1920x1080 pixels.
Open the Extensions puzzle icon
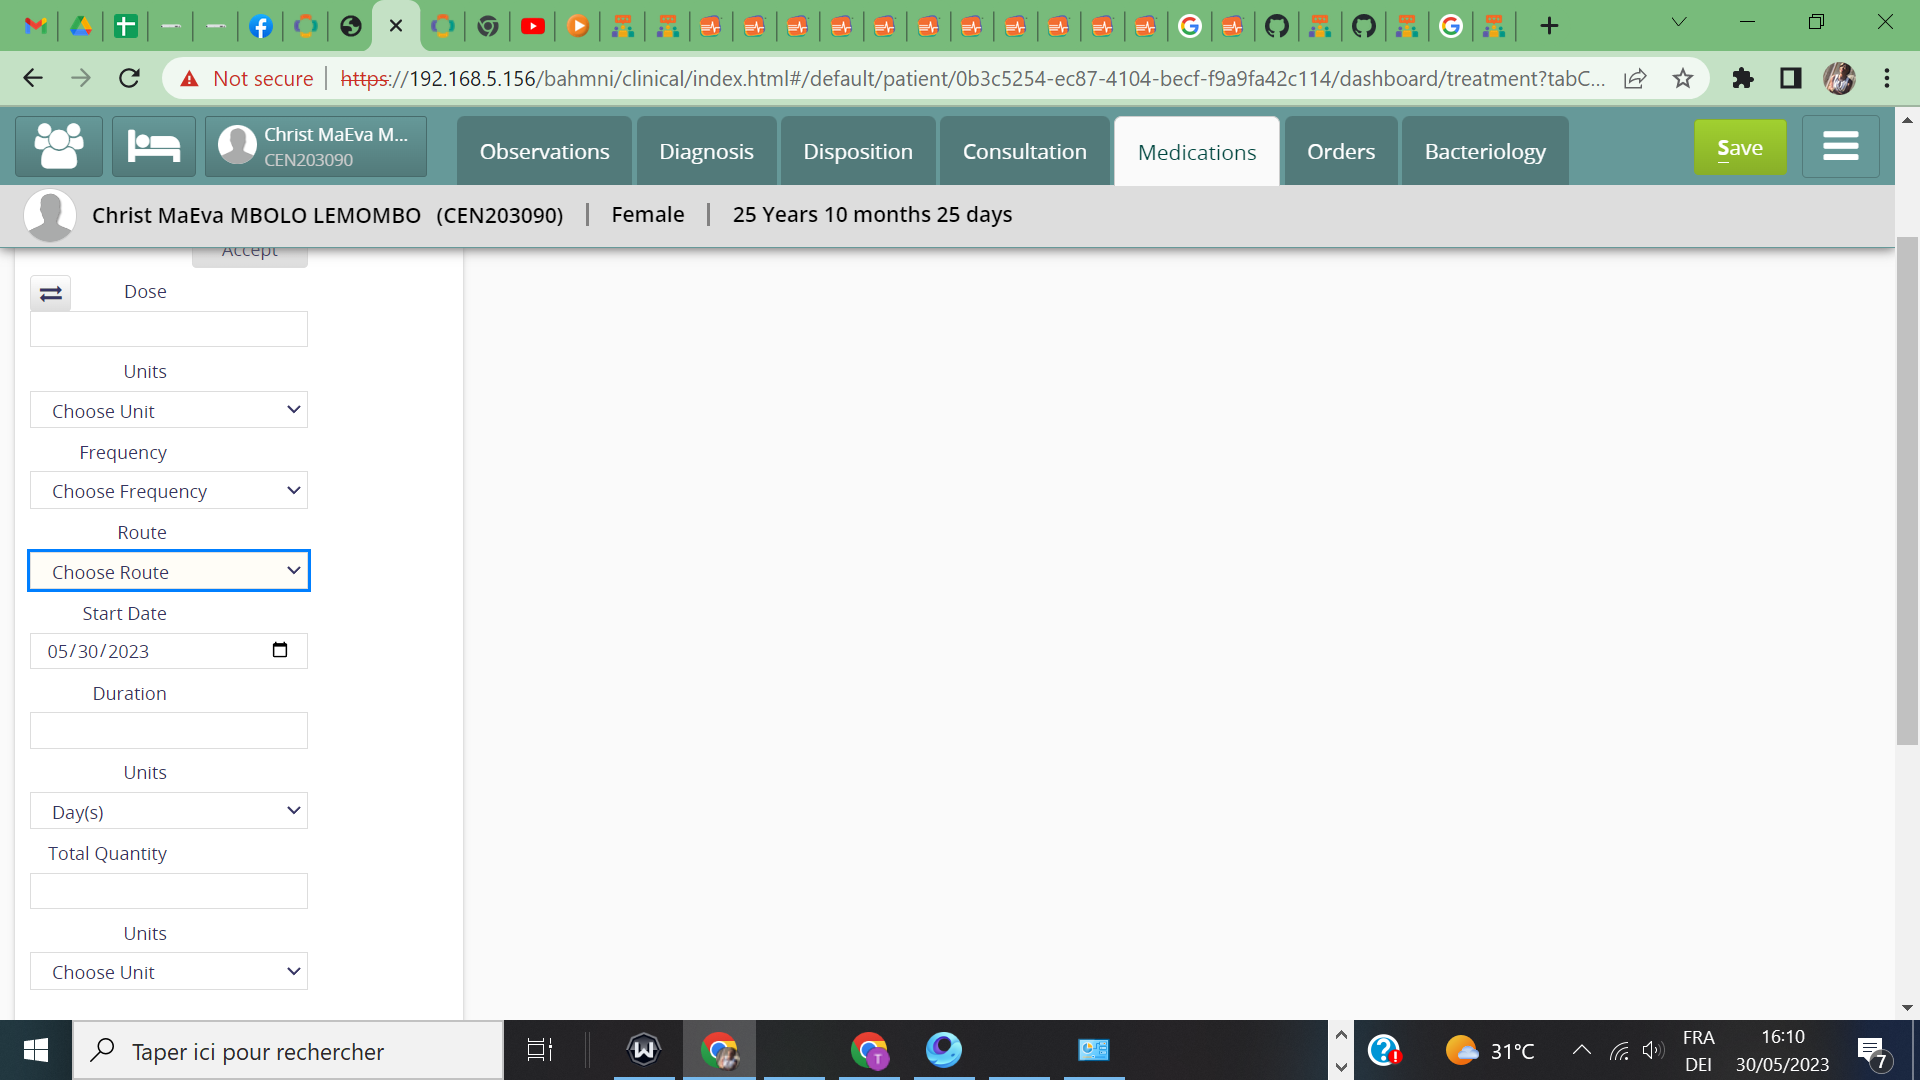pos(1743,78)
